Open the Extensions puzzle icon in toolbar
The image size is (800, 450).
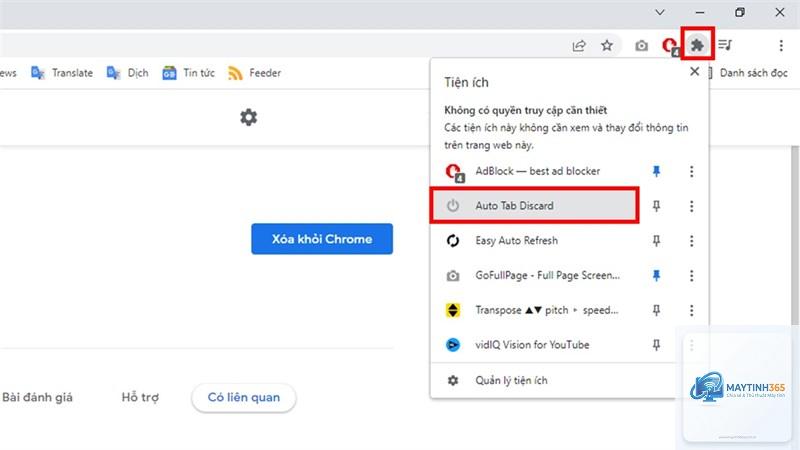[697, 45]
